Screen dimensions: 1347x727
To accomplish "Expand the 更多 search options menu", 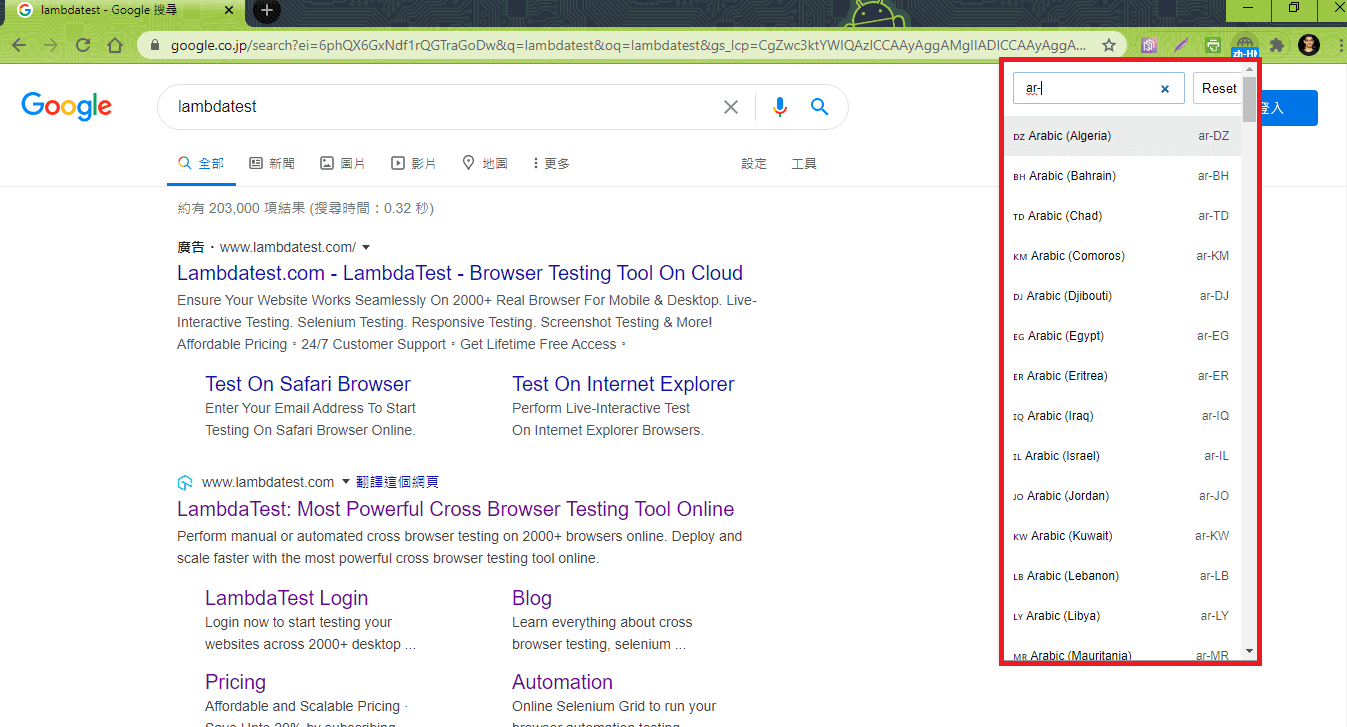I will [x=550, y=162].
